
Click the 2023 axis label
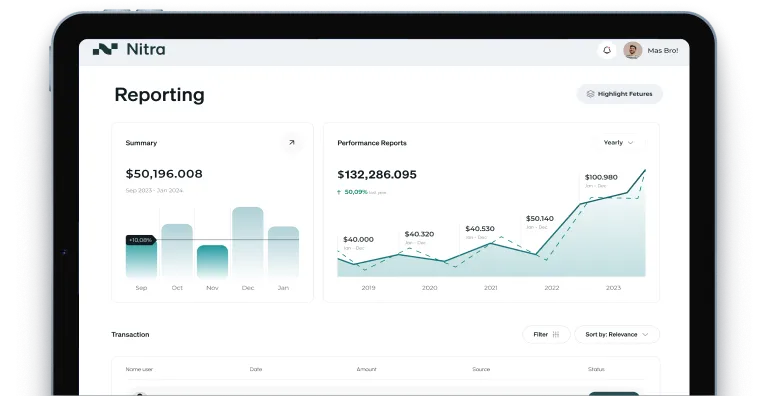click(613, 288)
